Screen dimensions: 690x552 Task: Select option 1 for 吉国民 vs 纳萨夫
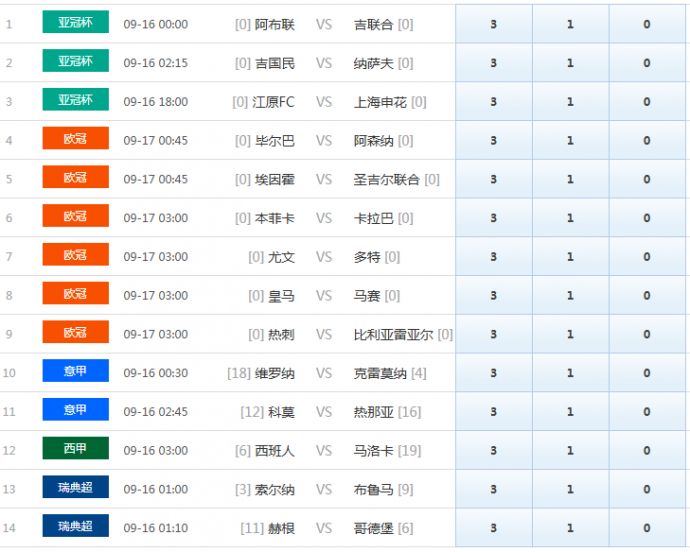click(570, 63)
